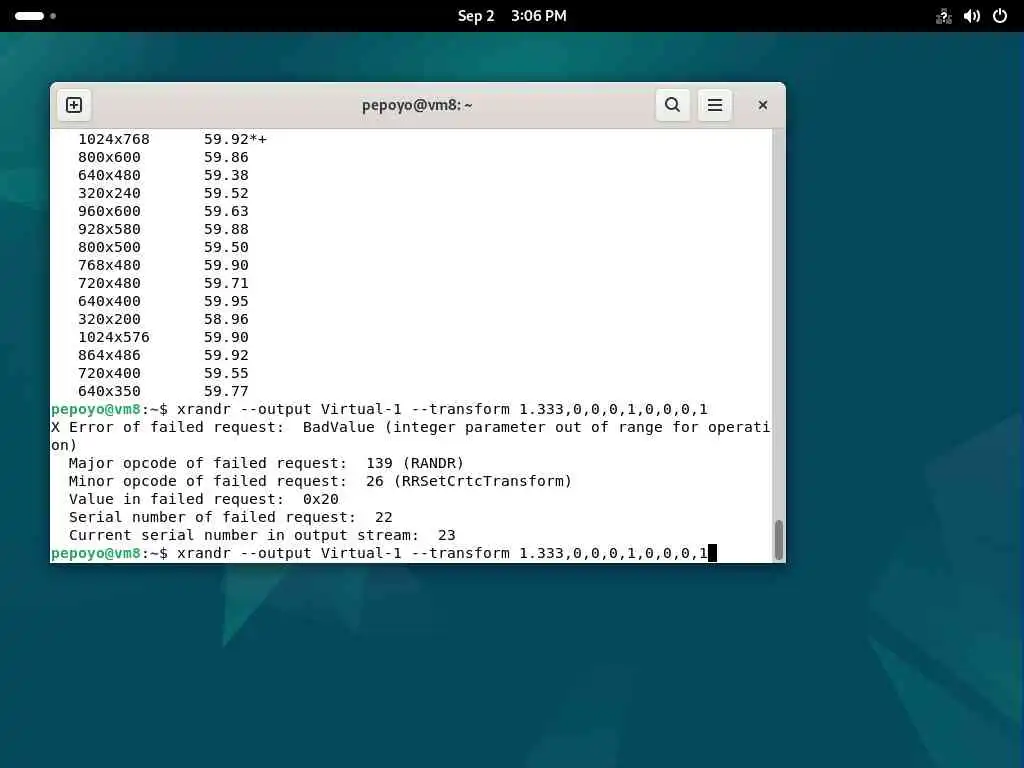
Task: Click the volume speaker icon
Action: pyautogui.click(x=972, y=16)
